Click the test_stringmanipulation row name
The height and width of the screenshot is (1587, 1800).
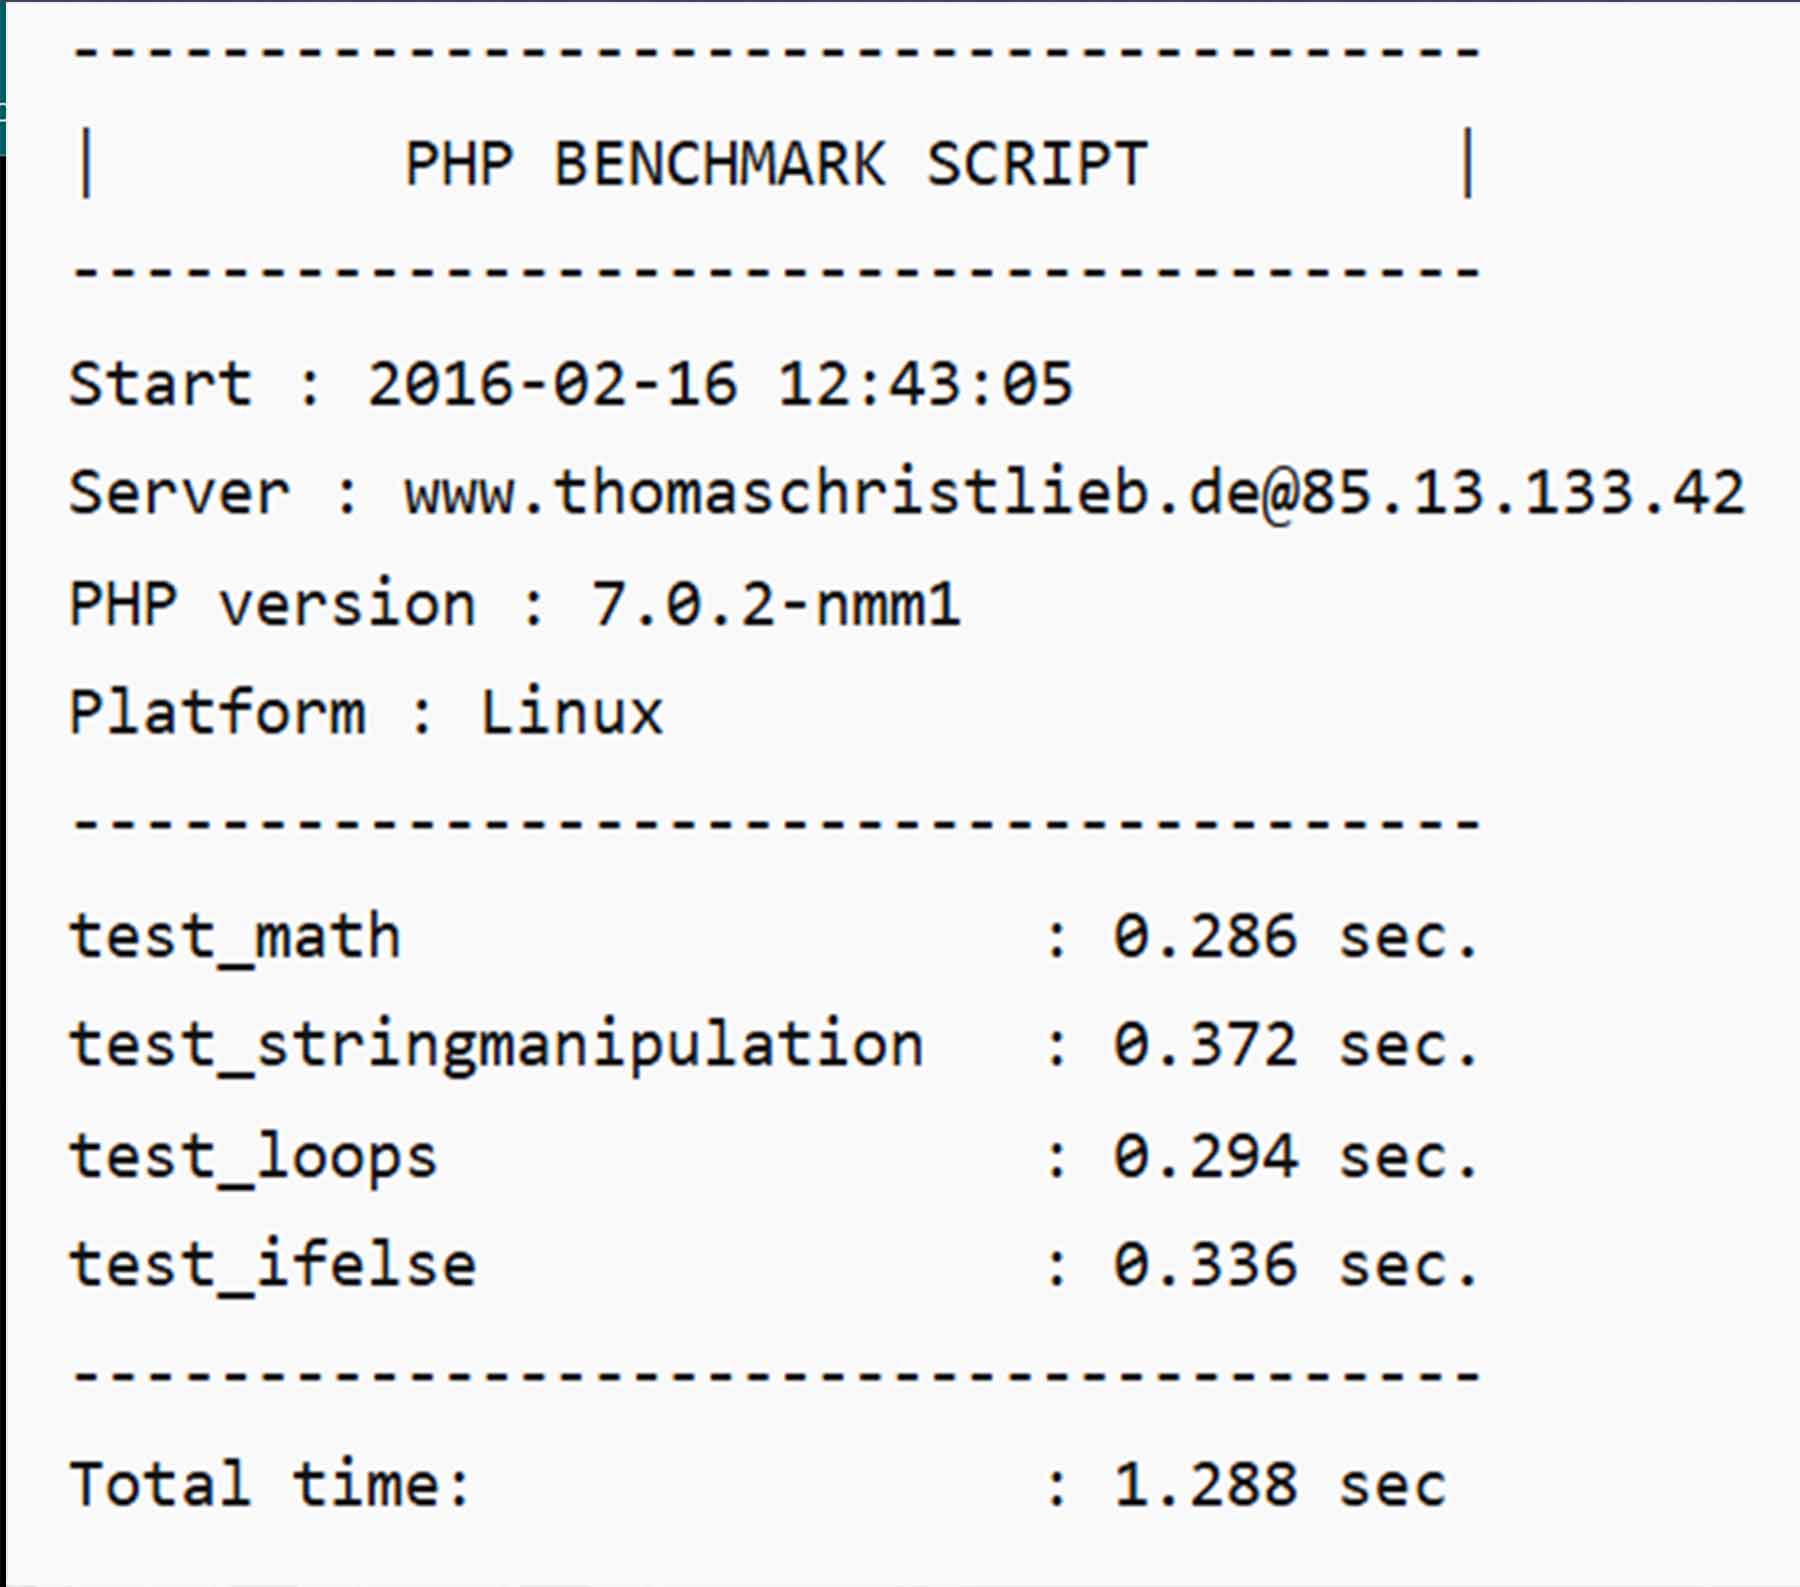point(496,1046)
